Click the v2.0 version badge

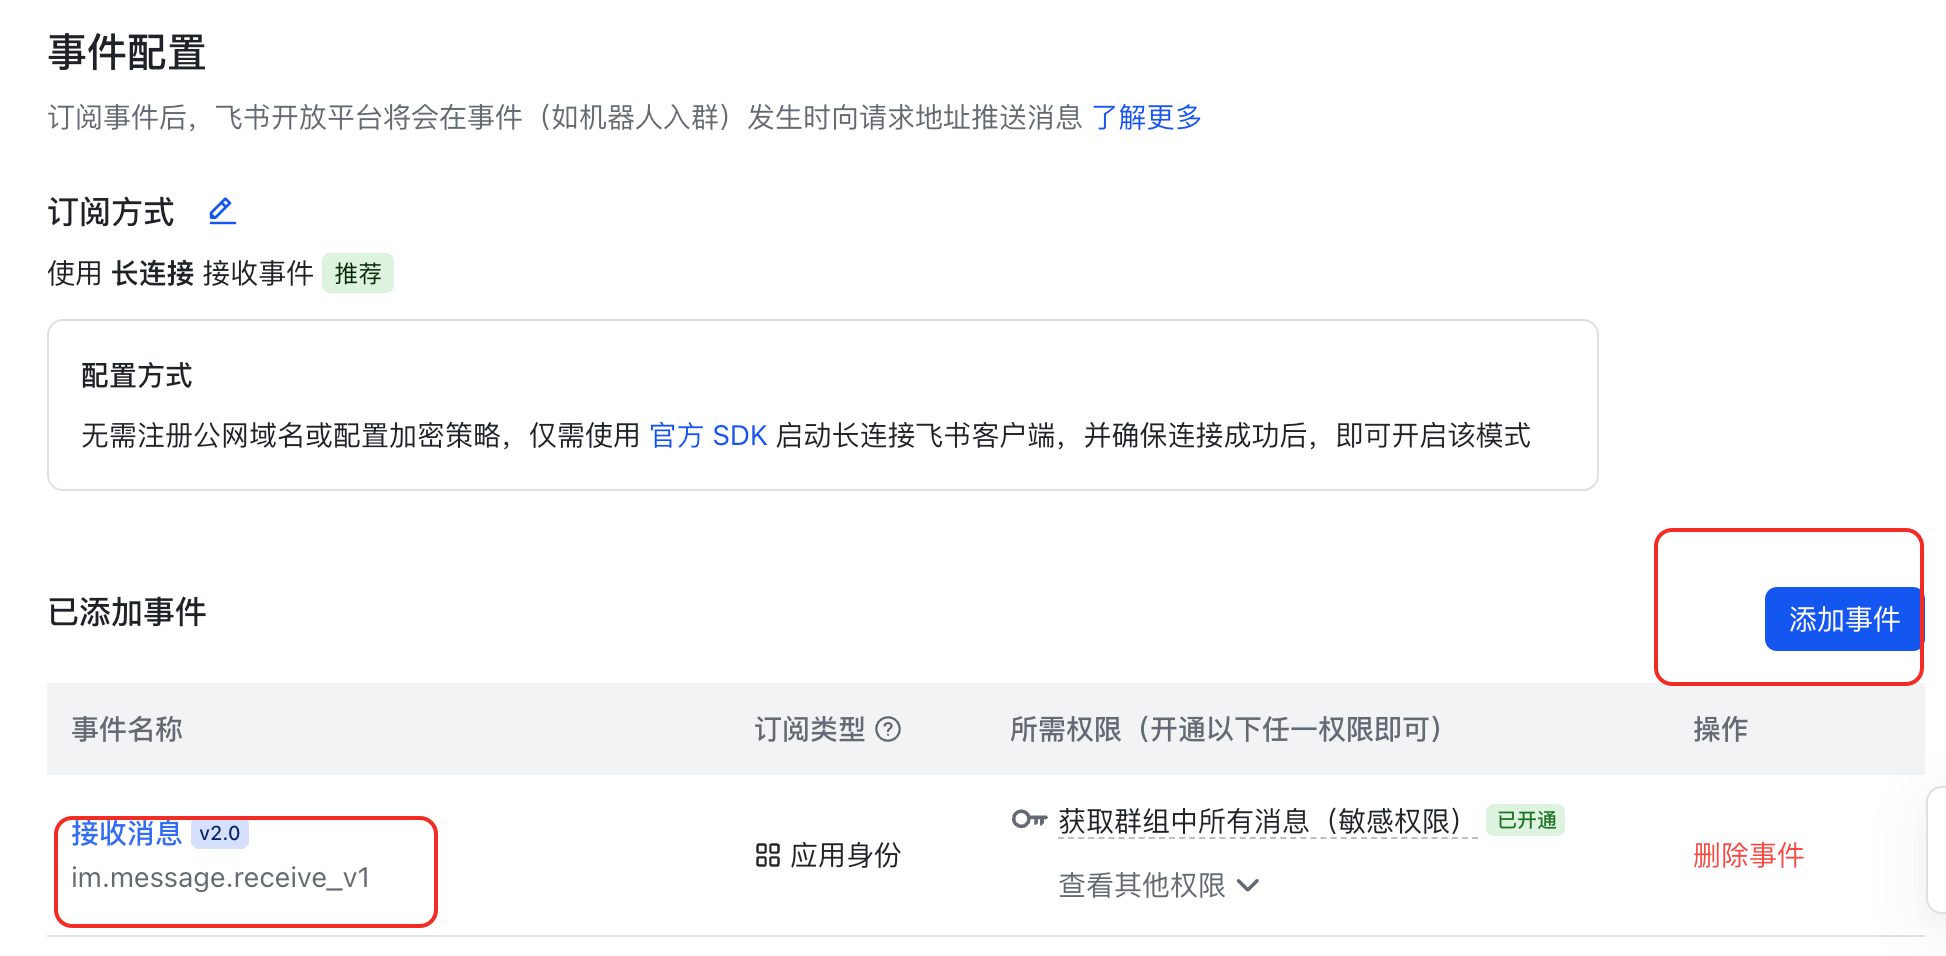tap(220, 833)
